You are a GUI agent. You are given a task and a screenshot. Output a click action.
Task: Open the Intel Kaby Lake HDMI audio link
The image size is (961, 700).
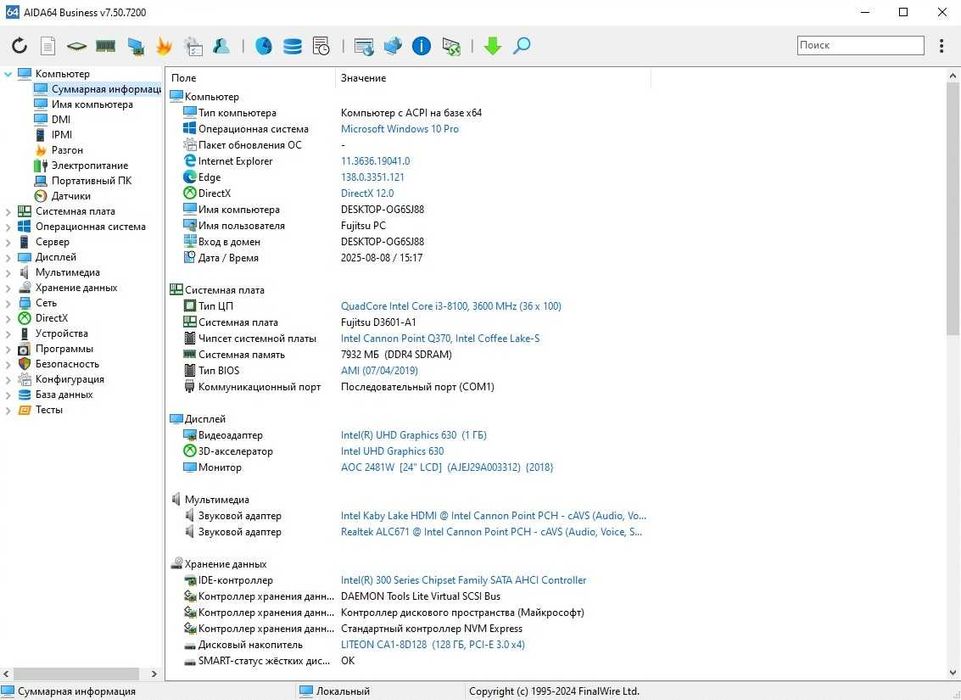pyautogui.click(x=493, y=516)
